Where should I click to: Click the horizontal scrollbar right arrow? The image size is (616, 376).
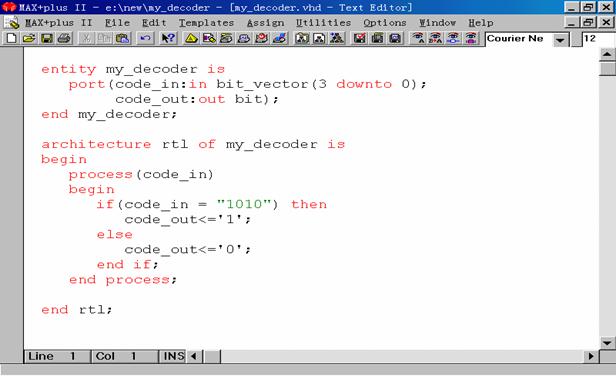coord(591,356)
